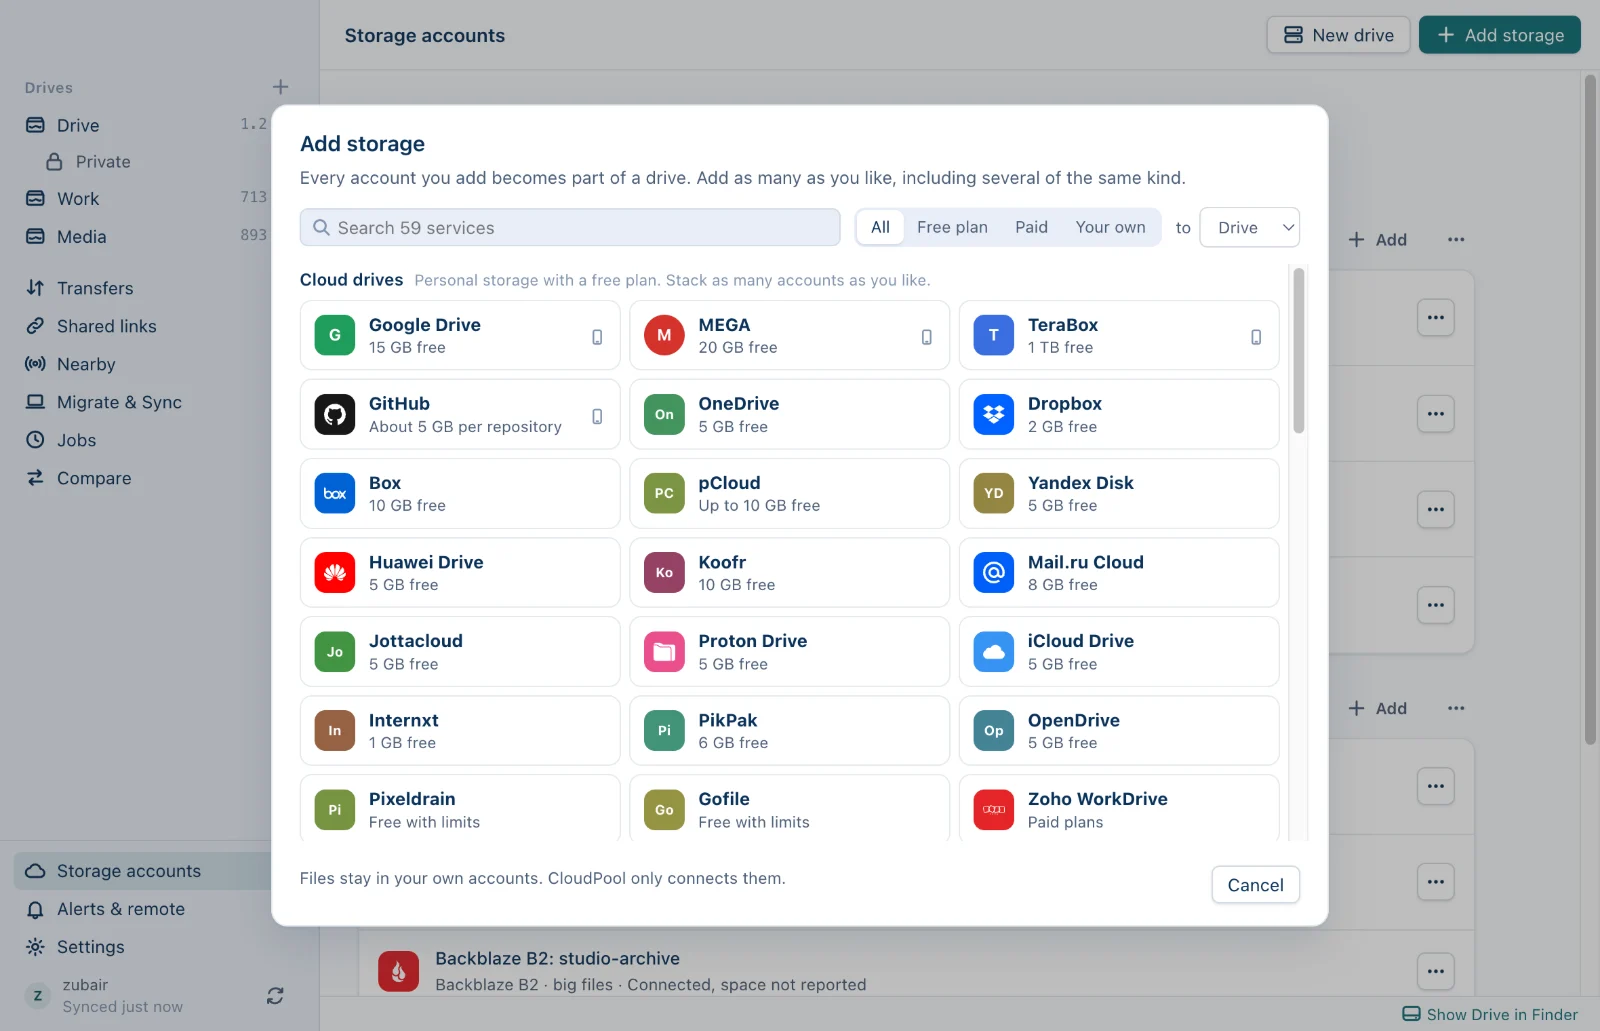Click the Dropbox logo icon

993,414
